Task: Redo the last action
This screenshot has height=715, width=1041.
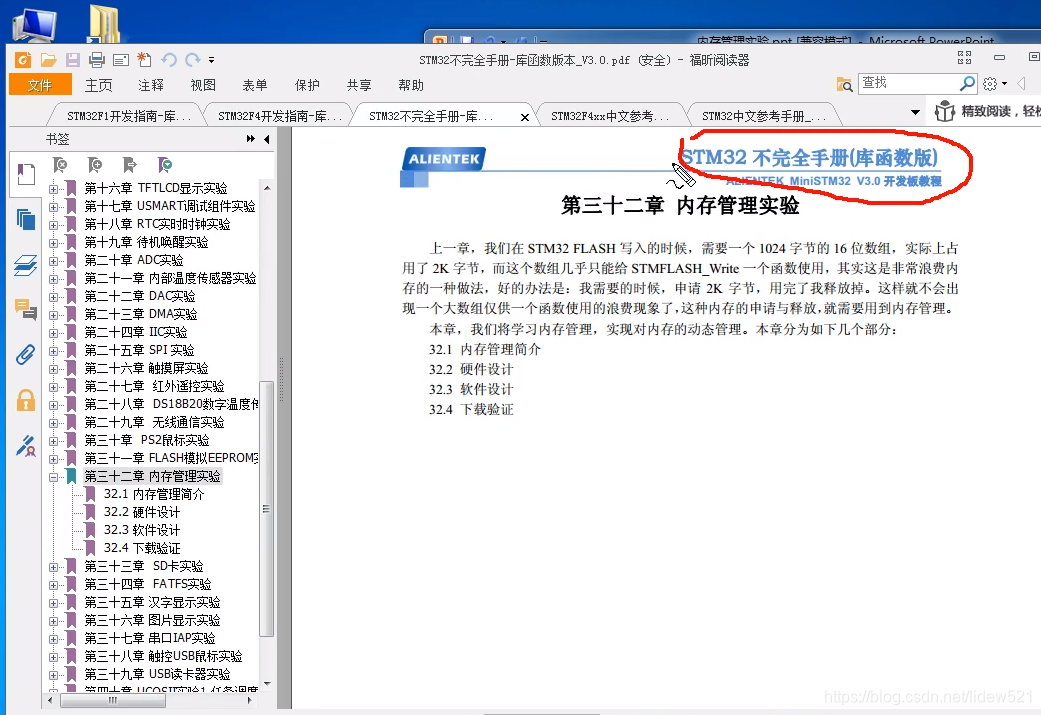Action: coord(193,60)
